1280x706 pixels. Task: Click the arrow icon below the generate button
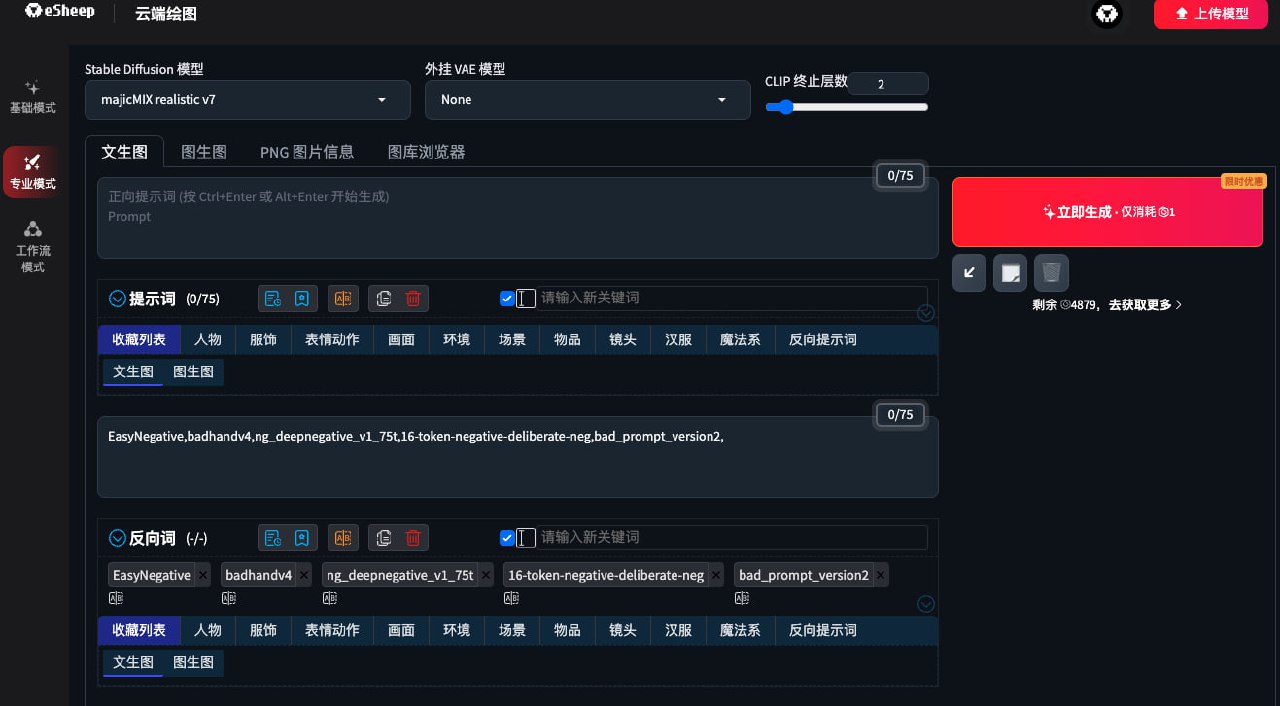[x=969, y=272]
